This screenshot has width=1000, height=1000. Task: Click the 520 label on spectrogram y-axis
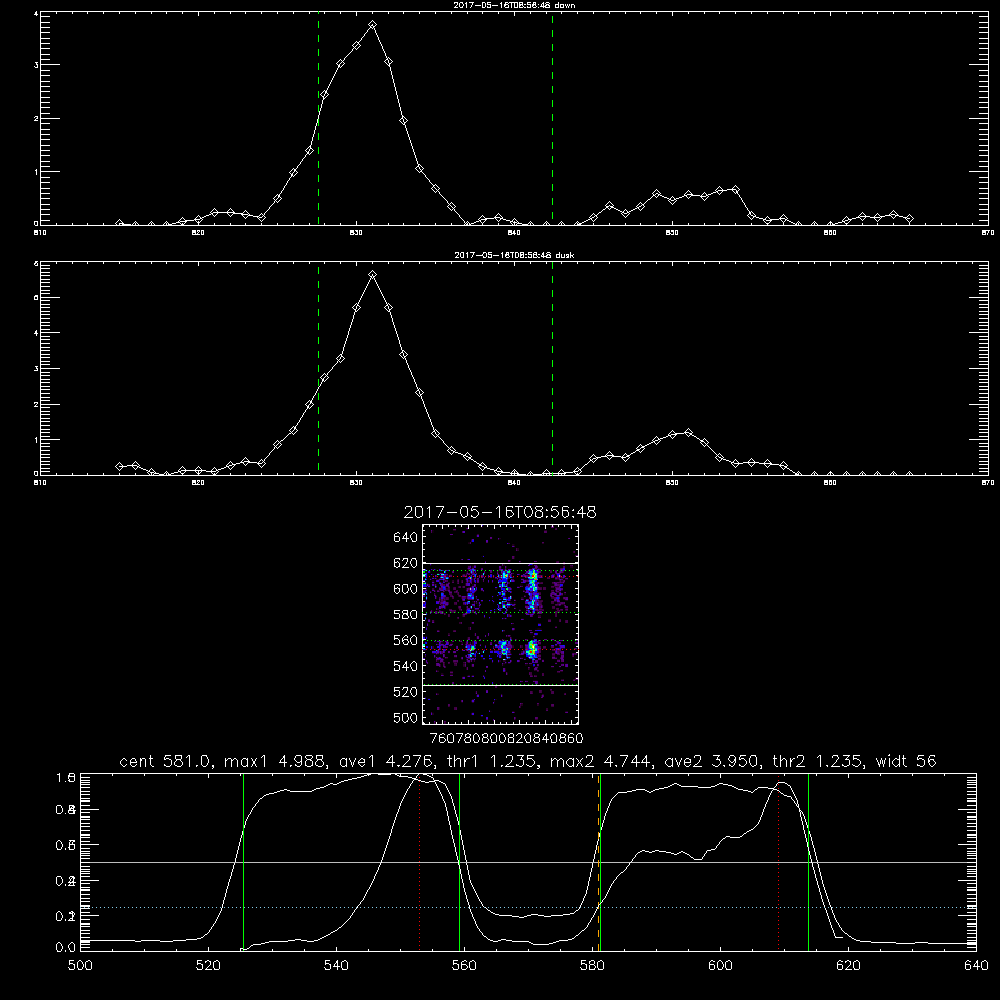pos(406,692)
